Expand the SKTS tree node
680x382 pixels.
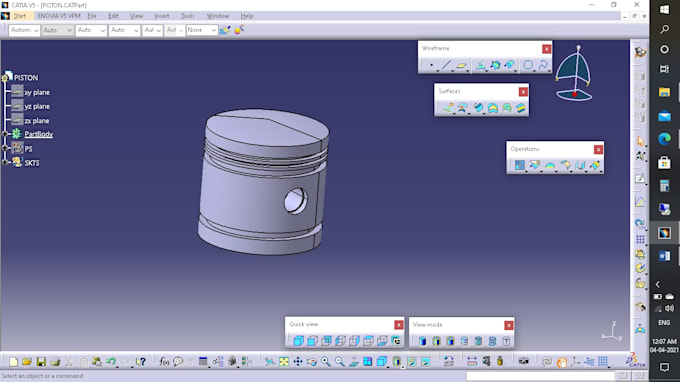tap(5, 162)
